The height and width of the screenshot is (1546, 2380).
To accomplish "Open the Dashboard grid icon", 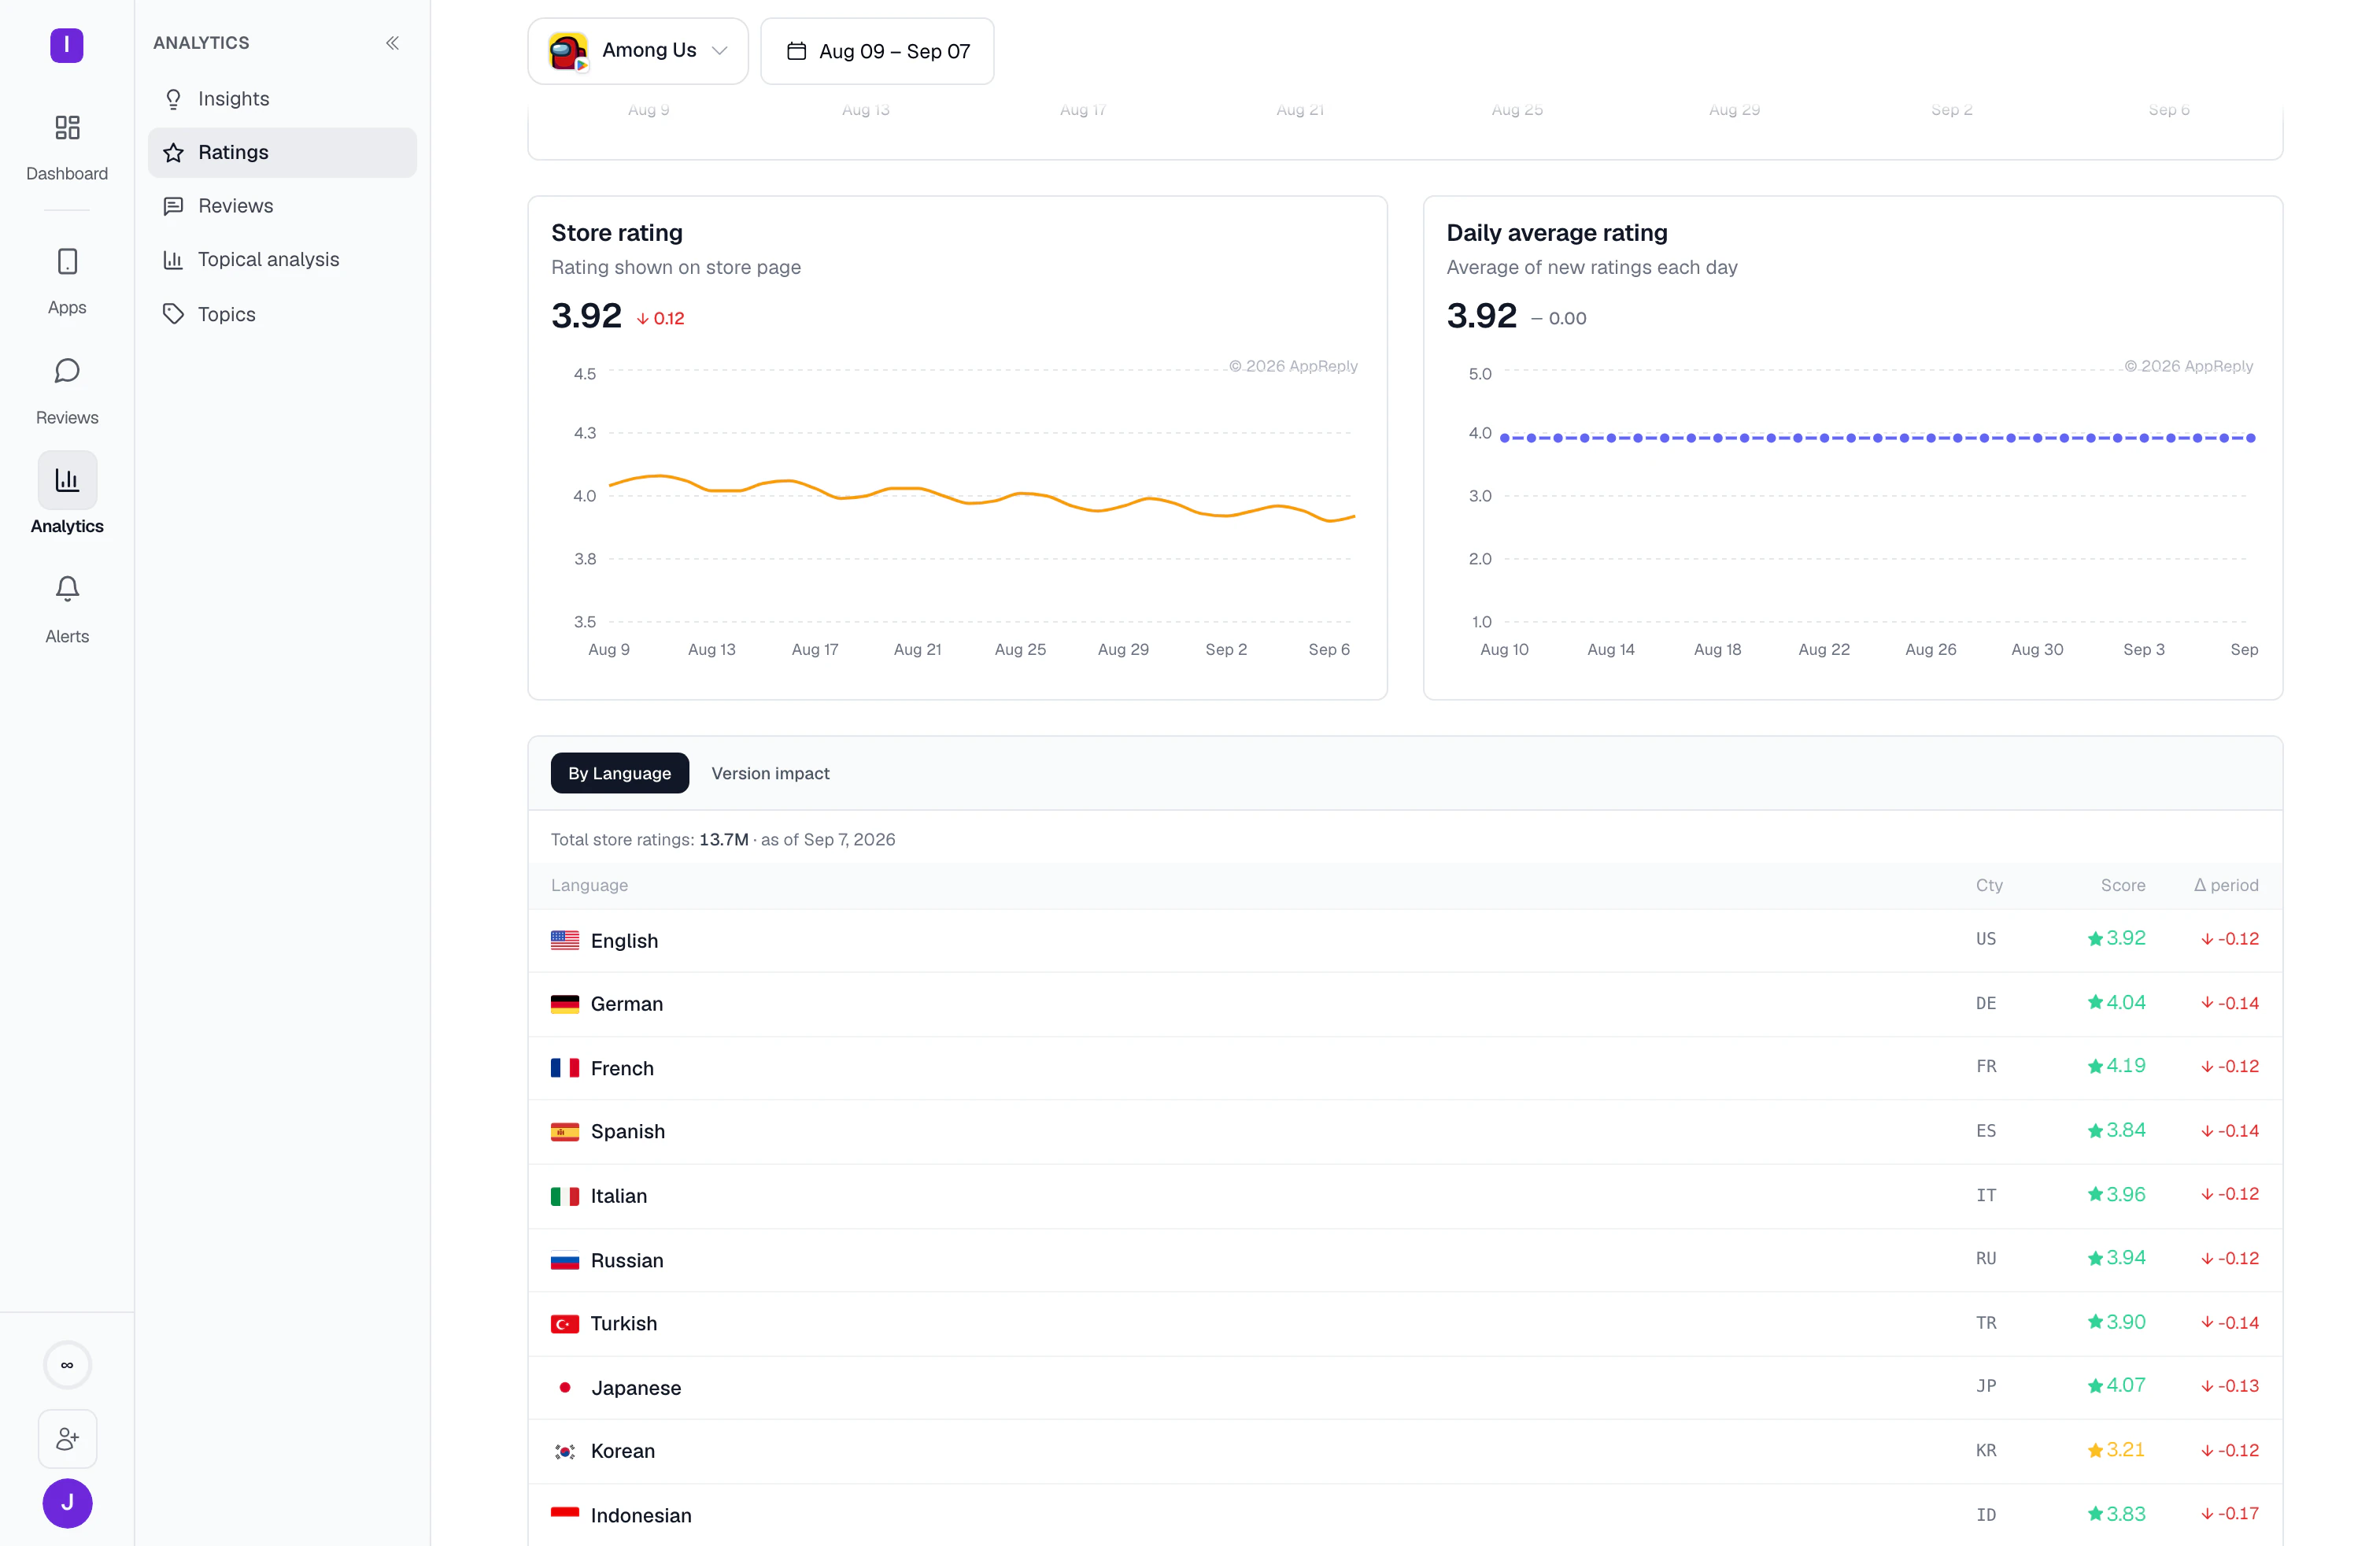I will (67, 128).
